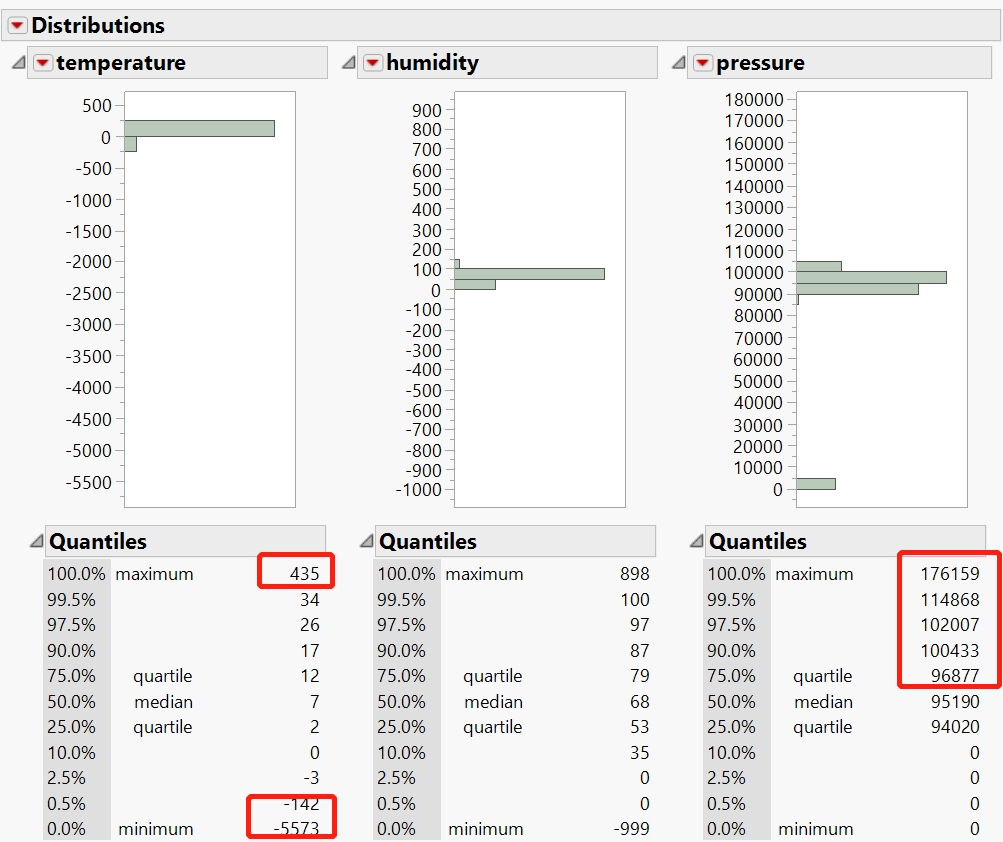Select the Distributions title bar

point(502,26)
